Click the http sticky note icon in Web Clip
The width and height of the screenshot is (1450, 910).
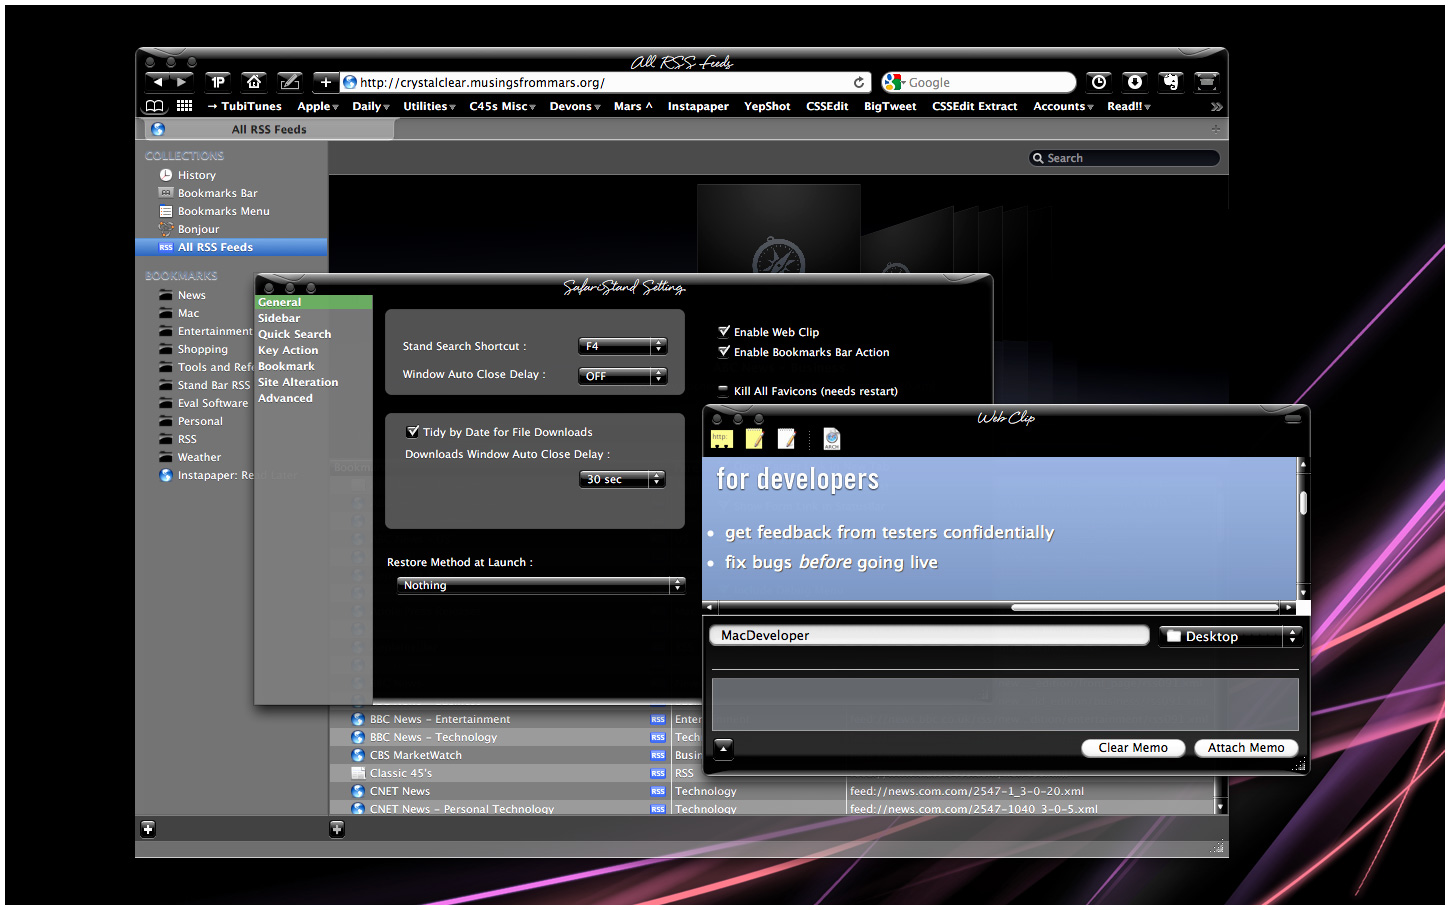tap(721, 439)
